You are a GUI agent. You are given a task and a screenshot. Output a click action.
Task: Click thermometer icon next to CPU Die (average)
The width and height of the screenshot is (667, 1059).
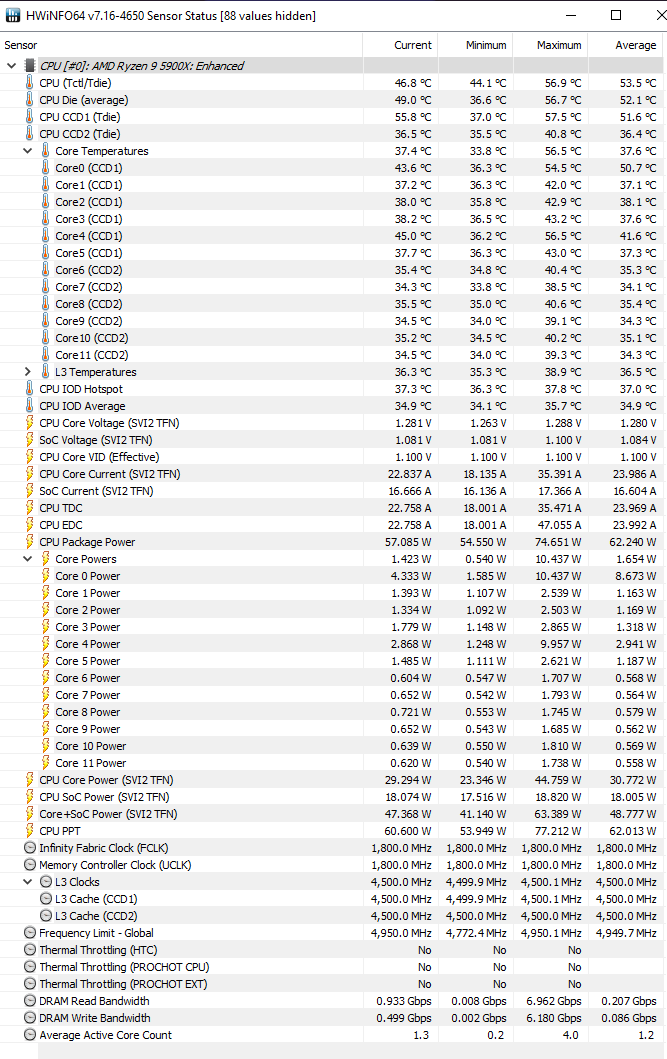pos(29,100)
